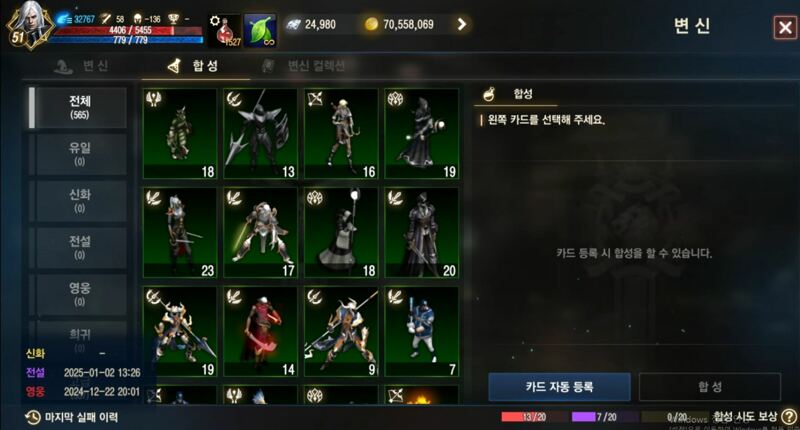Click the potion settings gear icon

(x=215, y=20)
